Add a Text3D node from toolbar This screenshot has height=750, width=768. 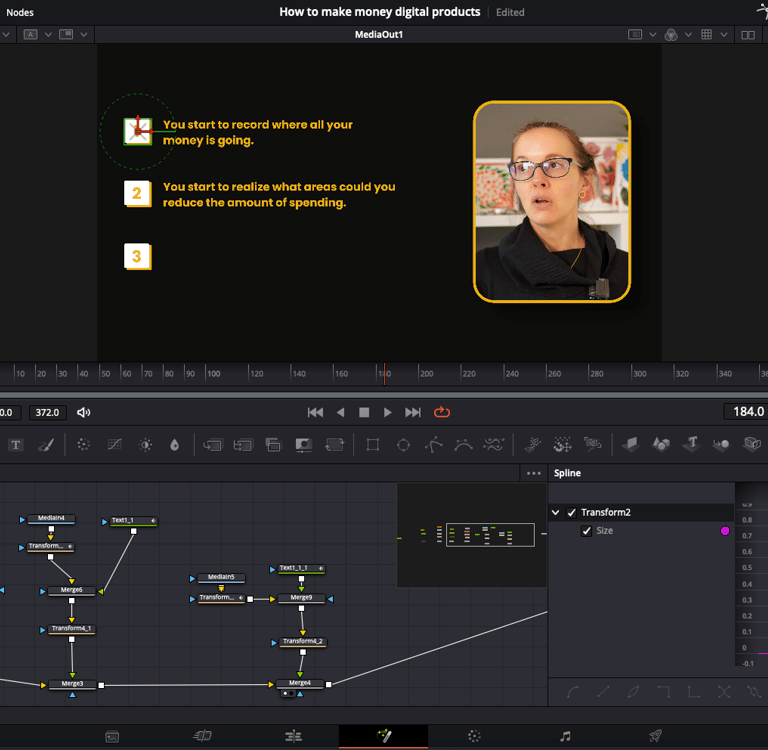[691, 444]
